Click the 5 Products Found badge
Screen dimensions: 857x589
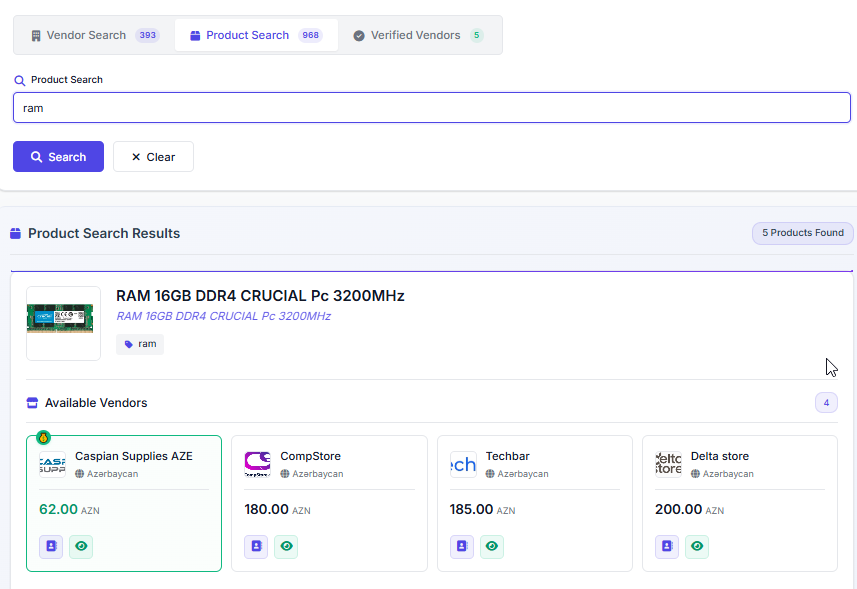[802, 233]
